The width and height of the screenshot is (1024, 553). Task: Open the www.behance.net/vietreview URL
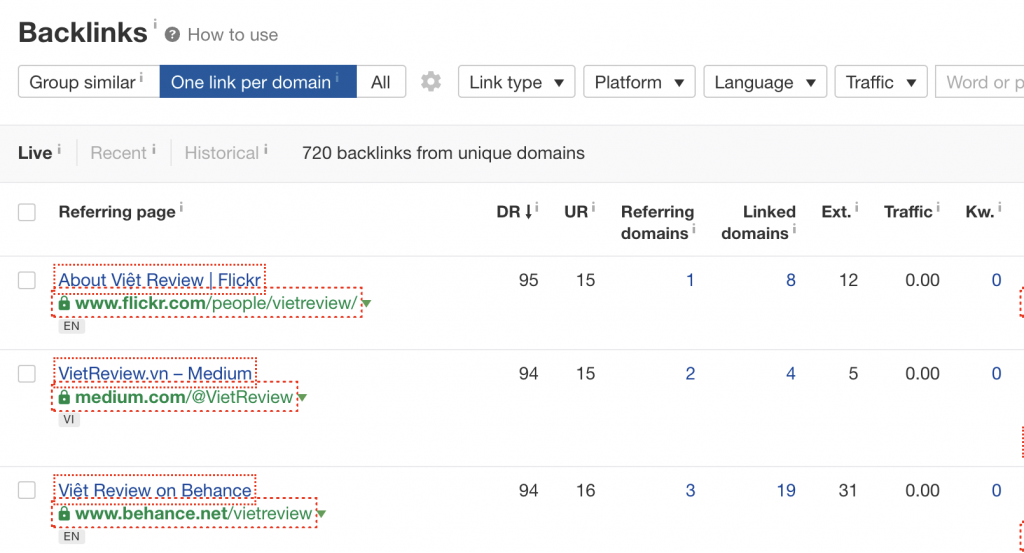point(193,514)
